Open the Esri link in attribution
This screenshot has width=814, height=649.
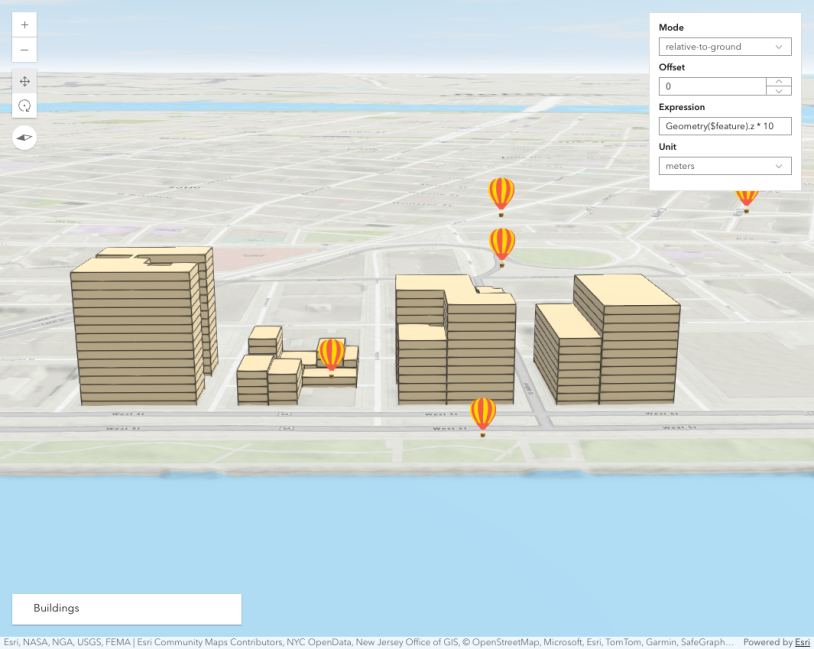point(802,642)
